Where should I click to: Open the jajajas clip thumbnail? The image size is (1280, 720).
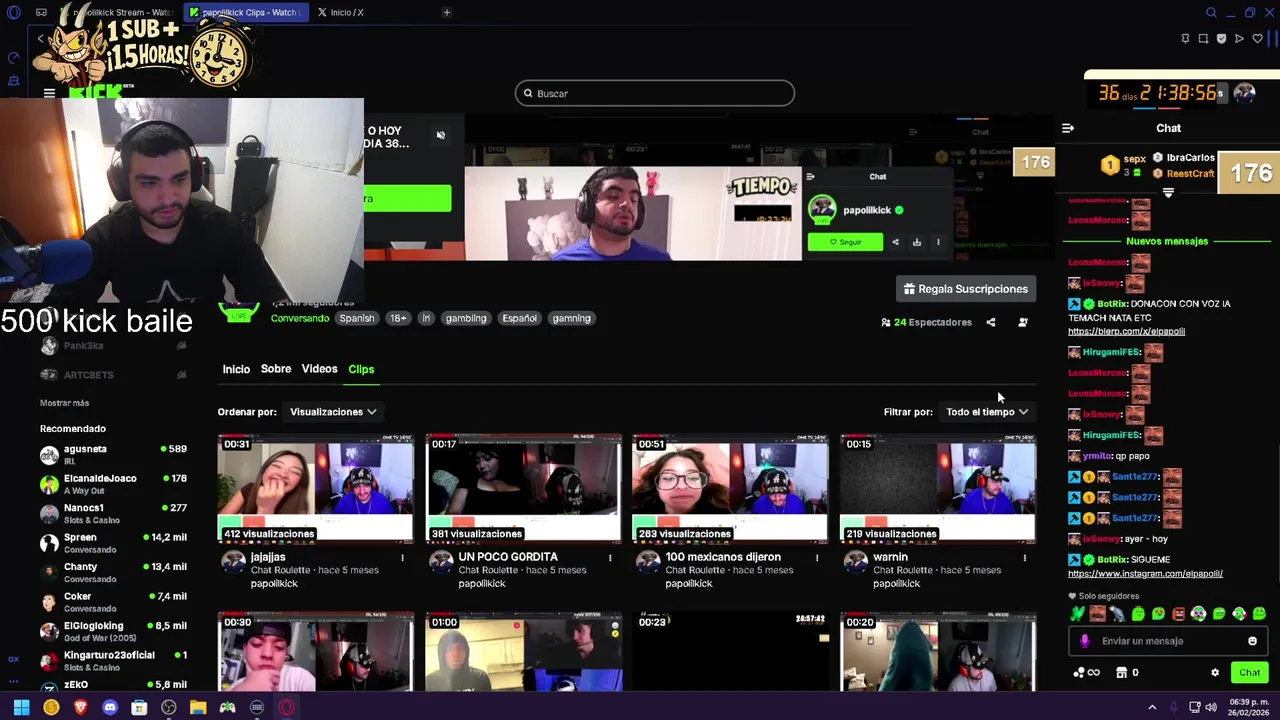point(316,488)
